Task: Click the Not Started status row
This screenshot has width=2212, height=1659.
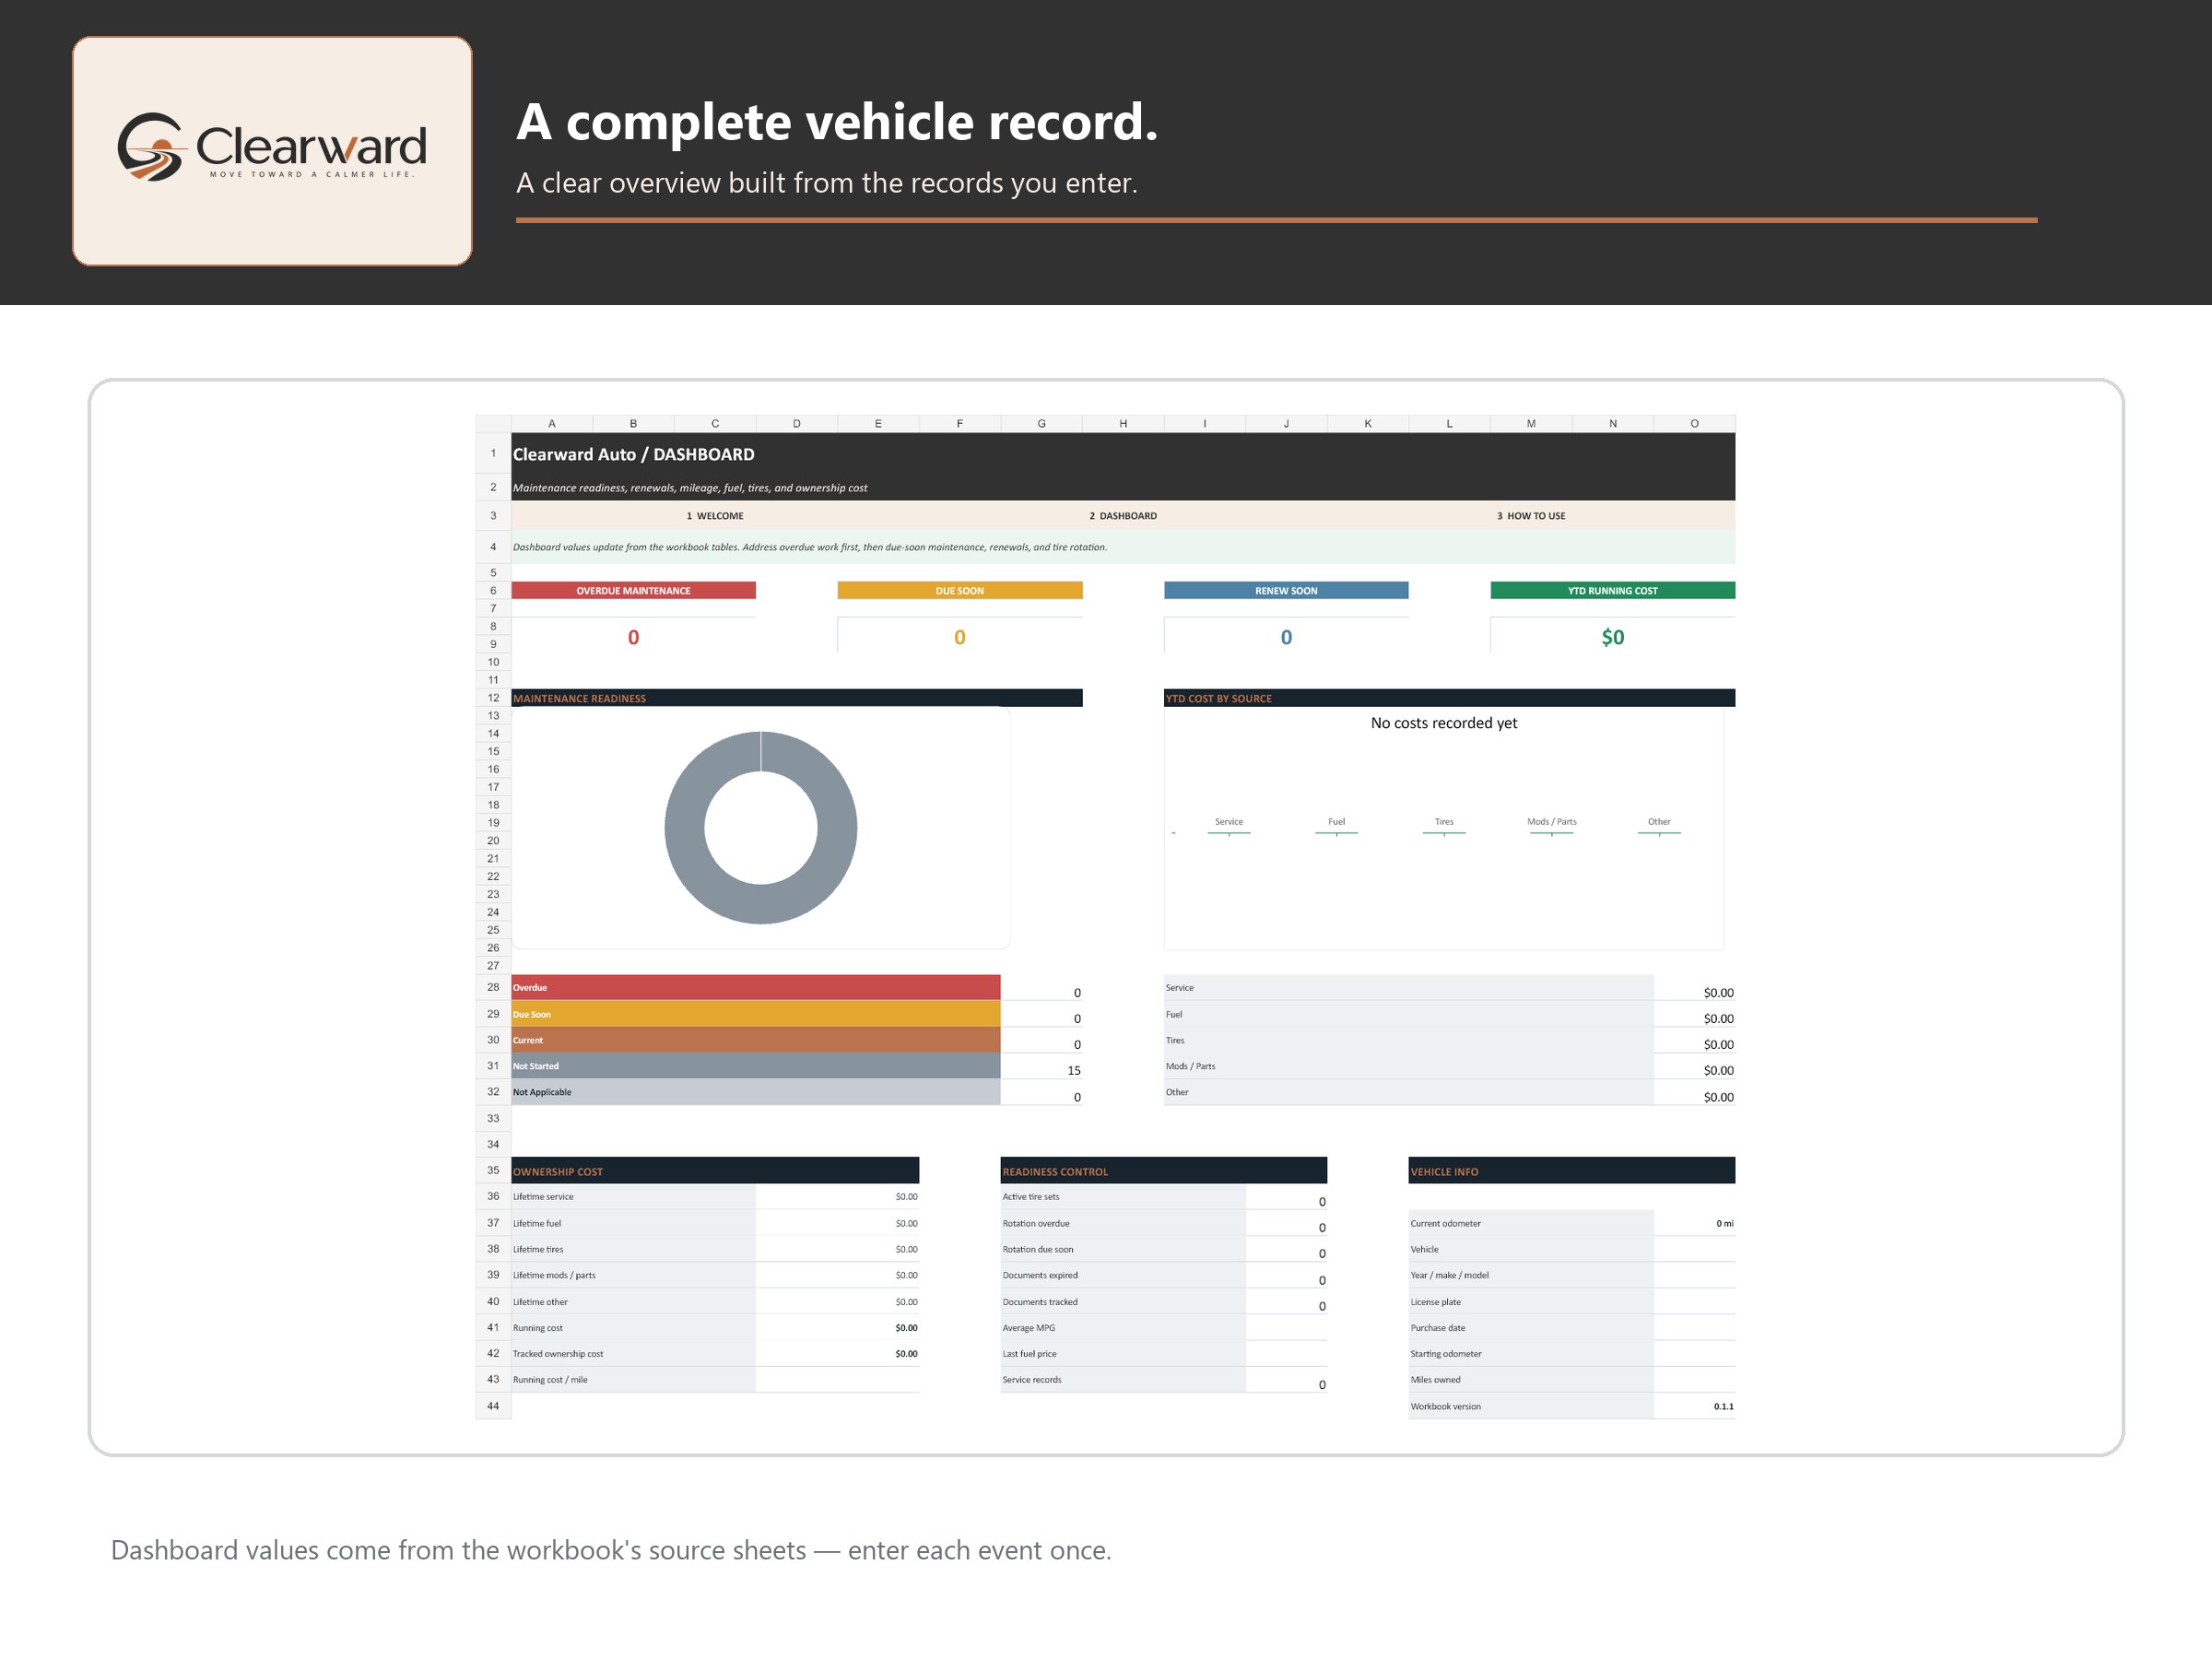Action: 756,1066
